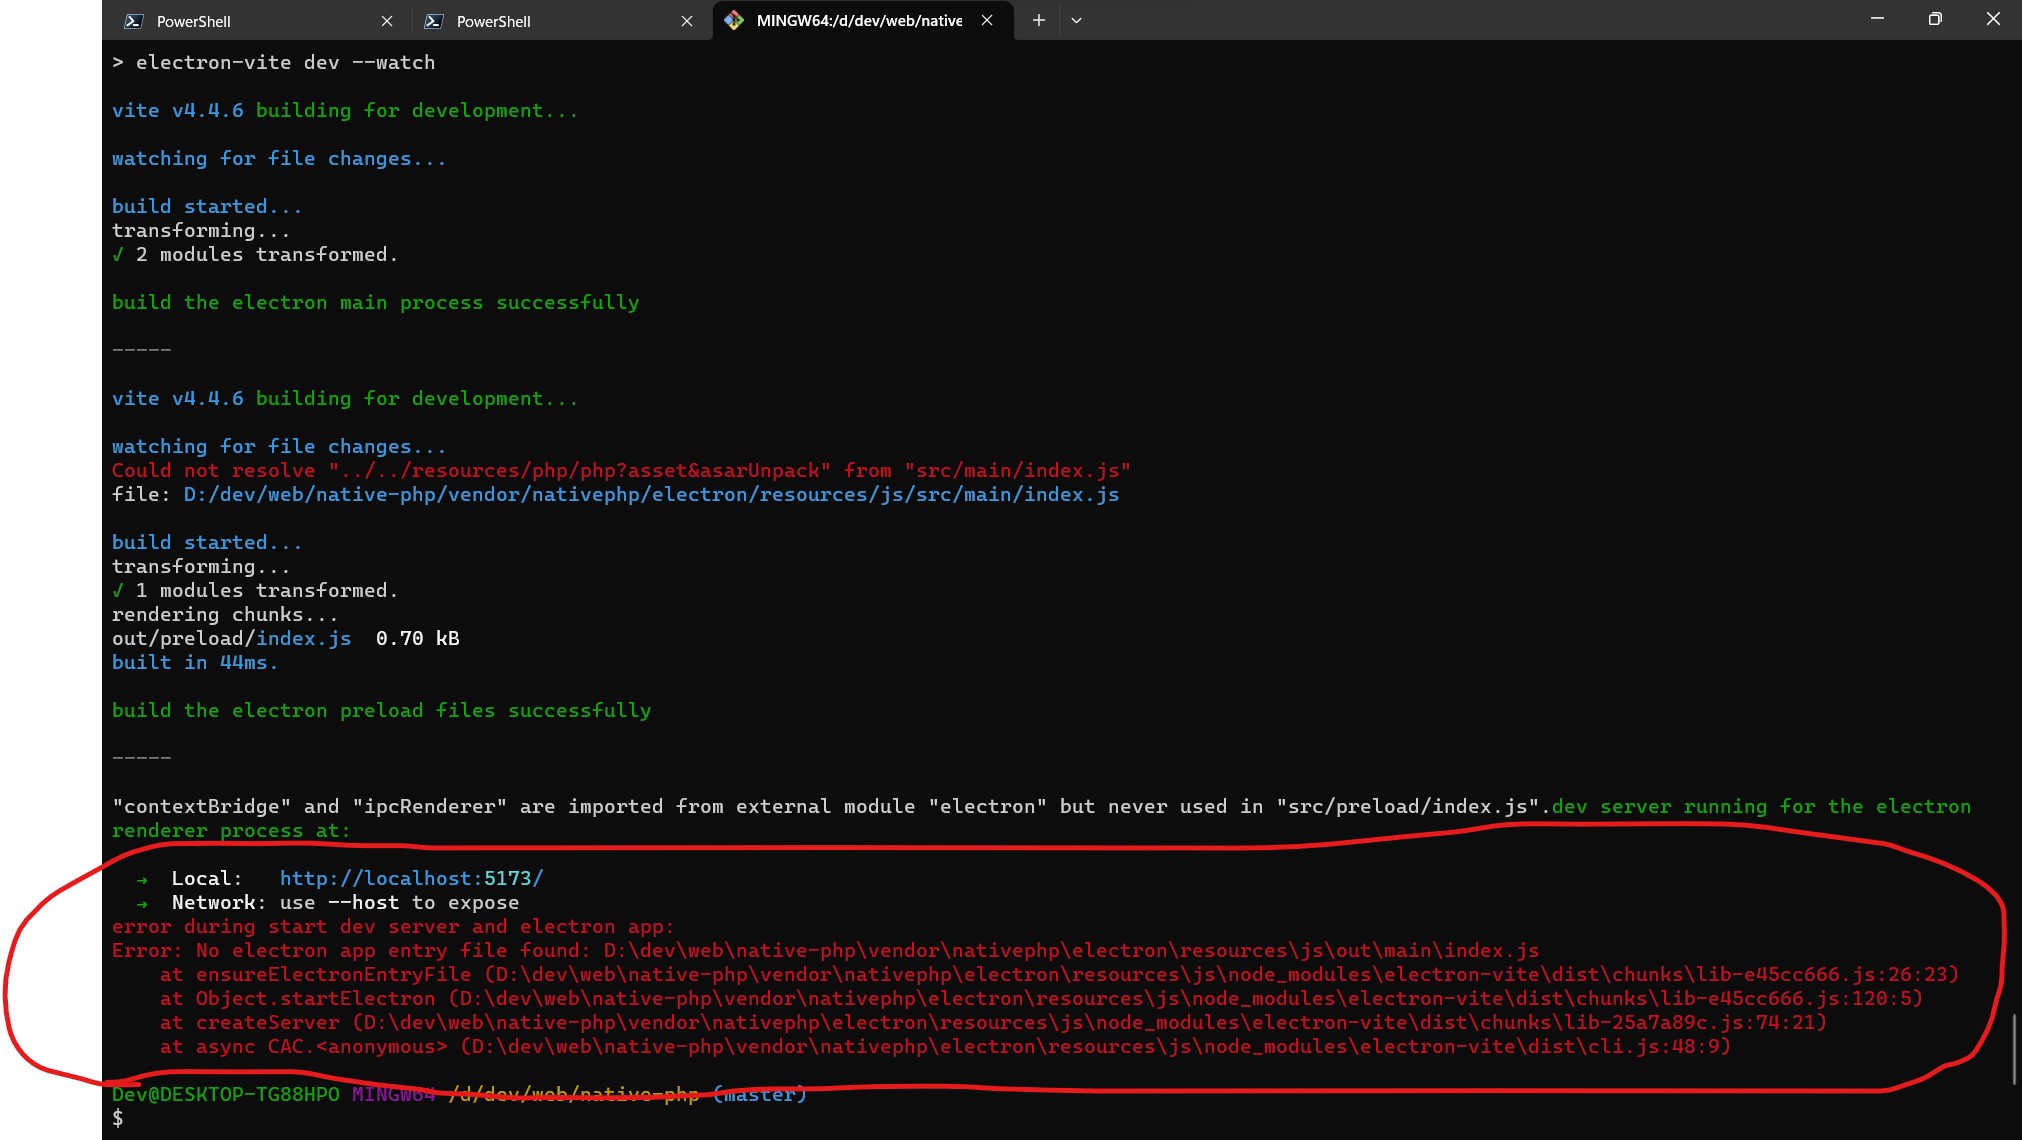Screen dimensions: 2022x1140
Task: Click the Git MINGW64 icon on the active tab
Action: click(x=733, y=19)
